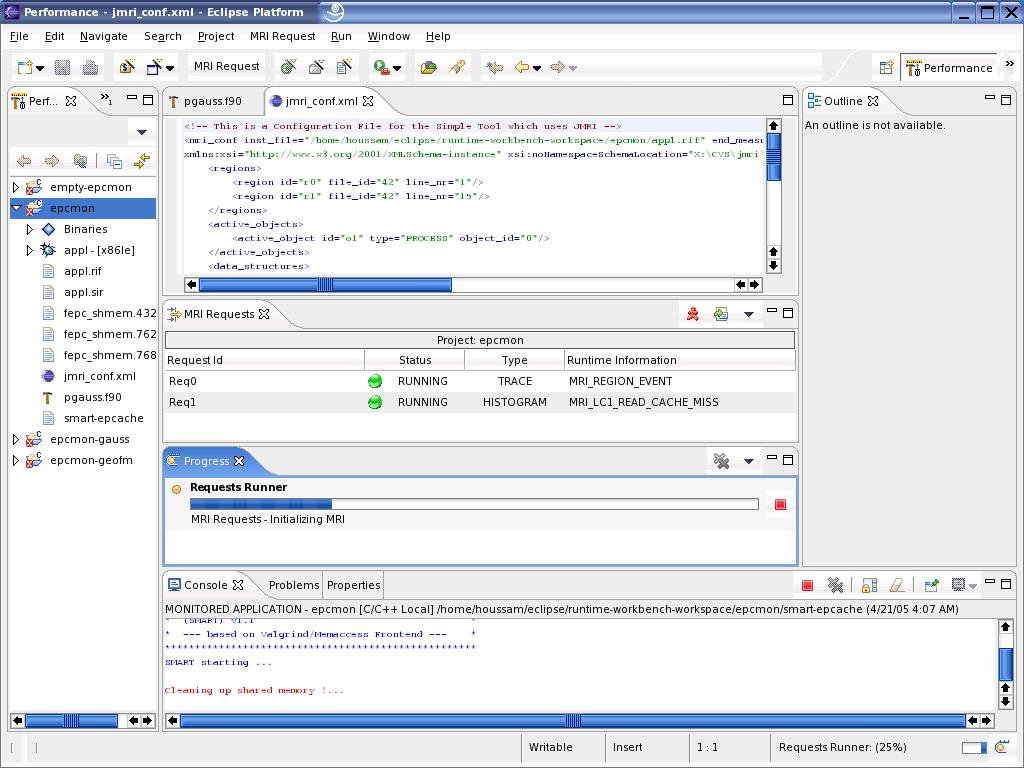
Task: Click the wand icon with the folder
Action: point(316,67)
